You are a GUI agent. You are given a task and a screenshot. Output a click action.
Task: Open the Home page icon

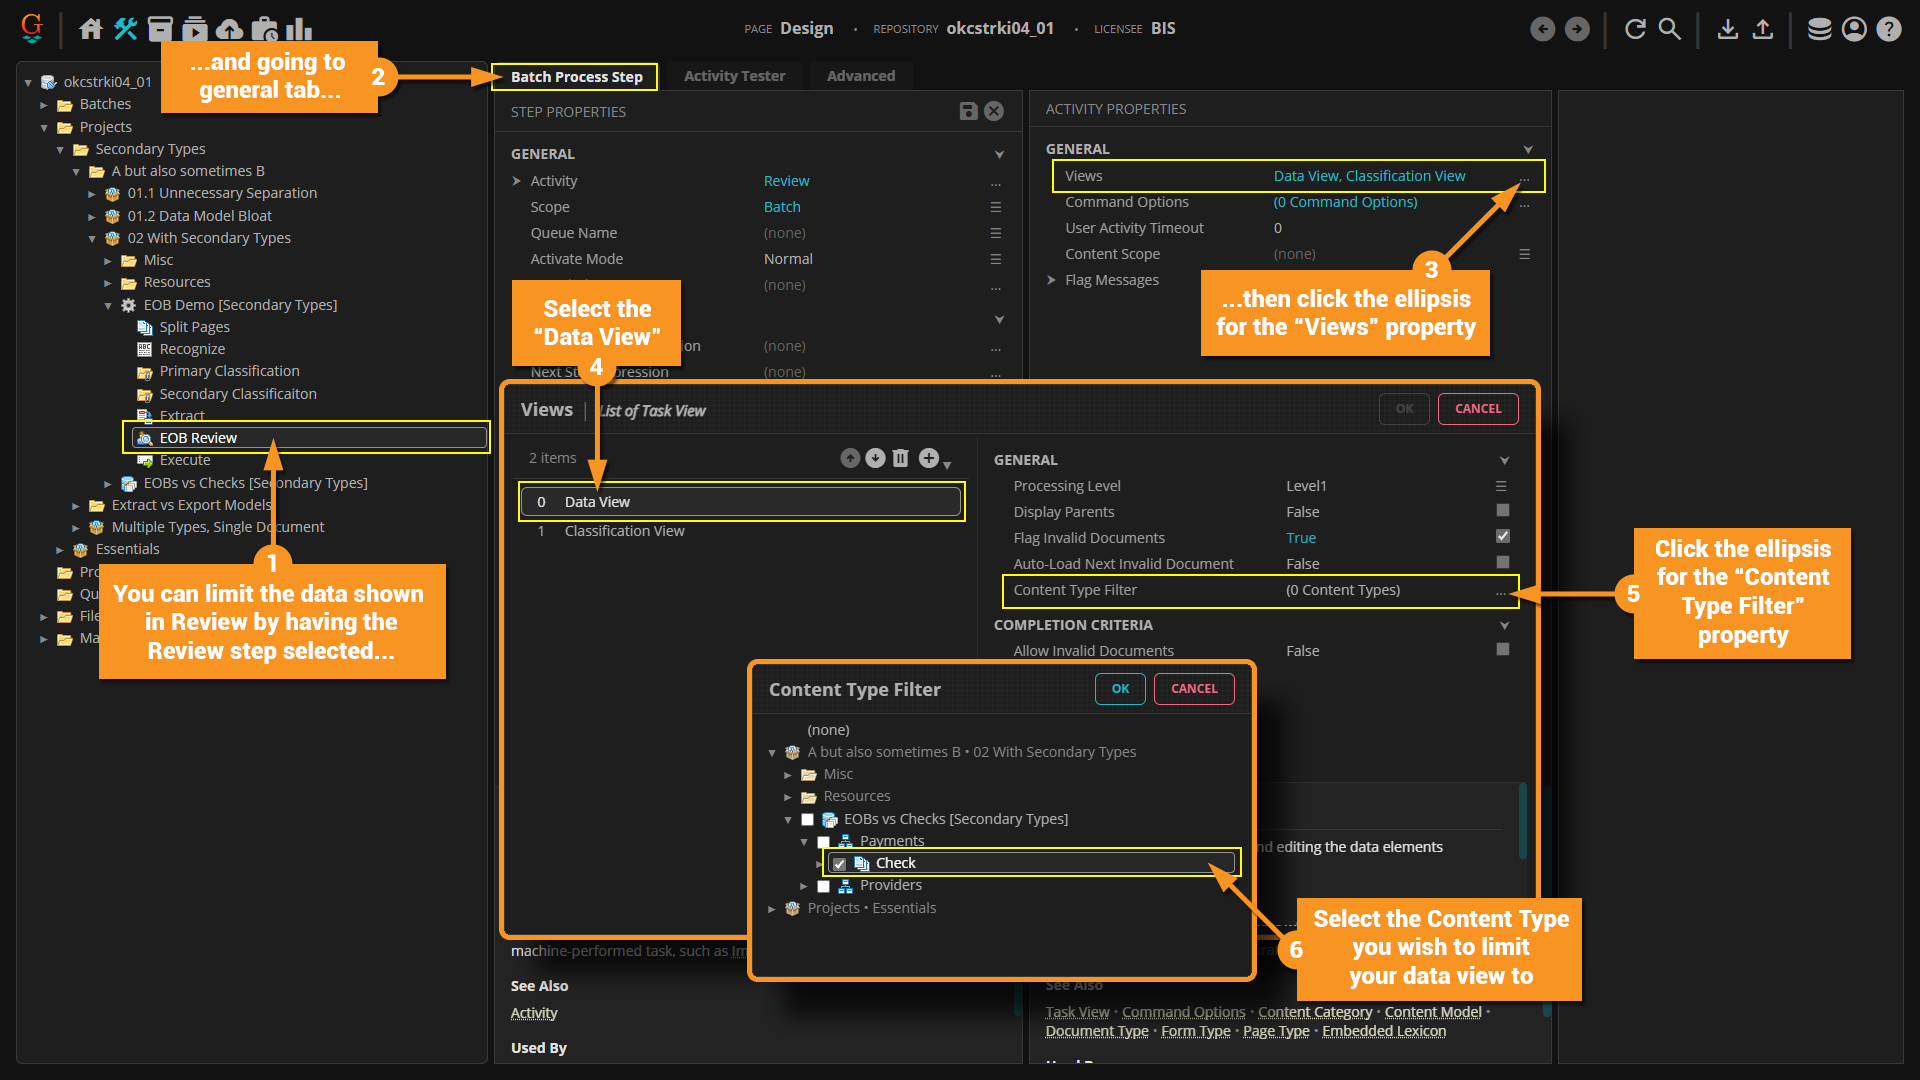tap(91, 29)
